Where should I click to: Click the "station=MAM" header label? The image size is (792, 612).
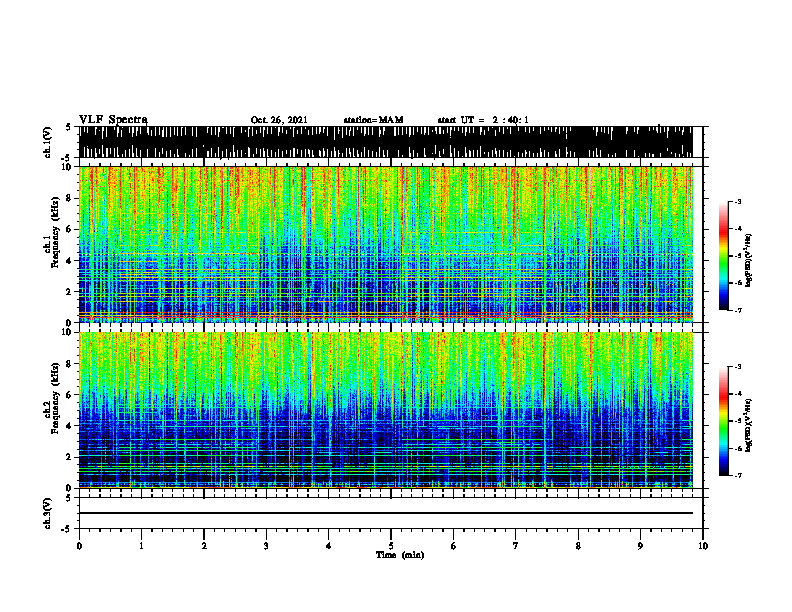pyautogui.click(x=373, y=120)
